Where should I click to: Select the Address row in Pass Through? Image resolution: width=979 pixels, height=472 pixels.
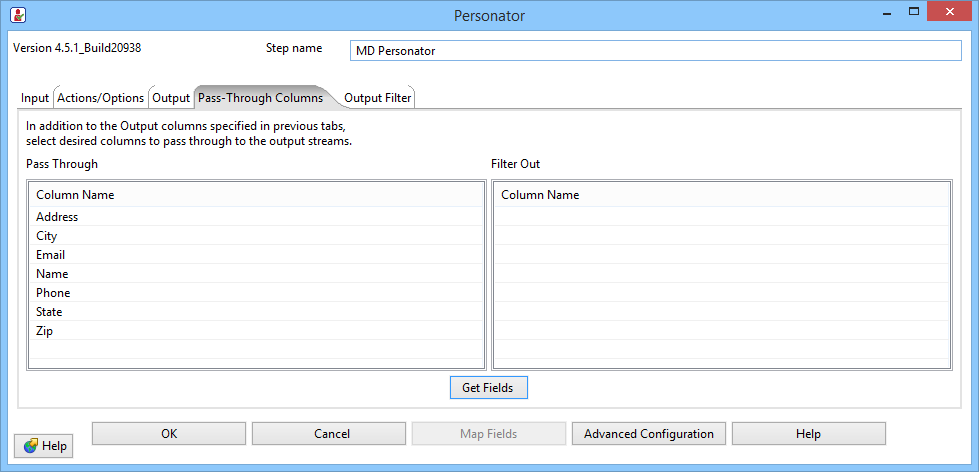(x=57, y=217)
